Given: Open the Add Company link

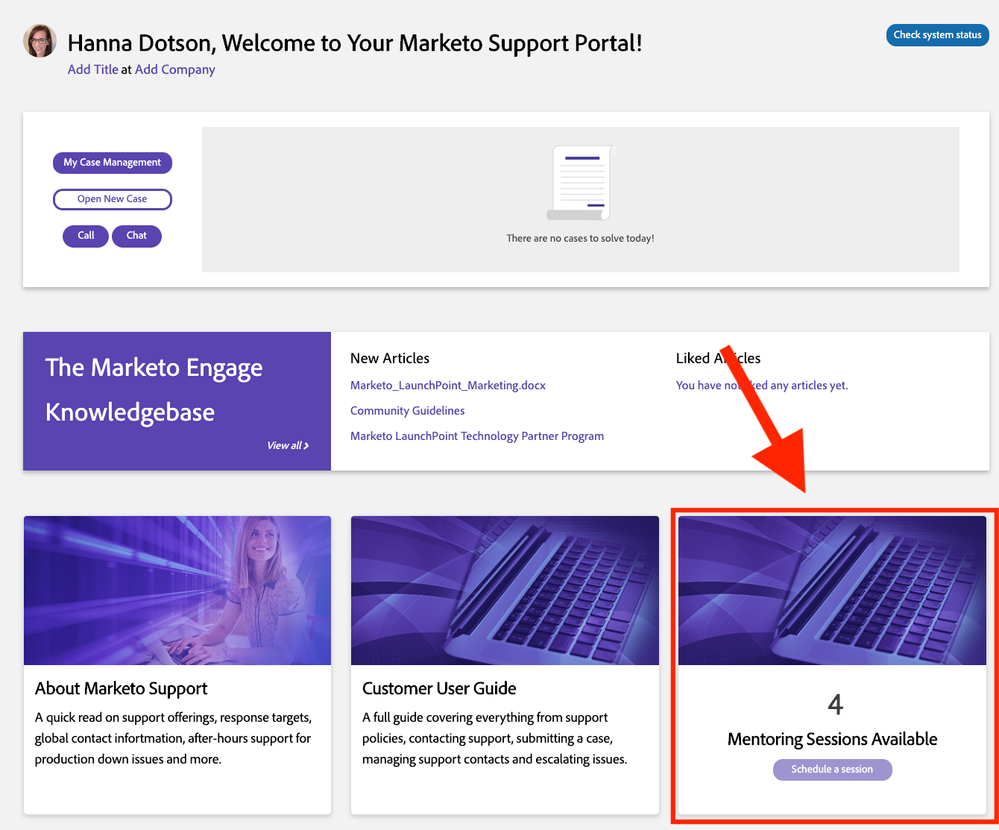Looking at the screenshot, I should [175, 69].
